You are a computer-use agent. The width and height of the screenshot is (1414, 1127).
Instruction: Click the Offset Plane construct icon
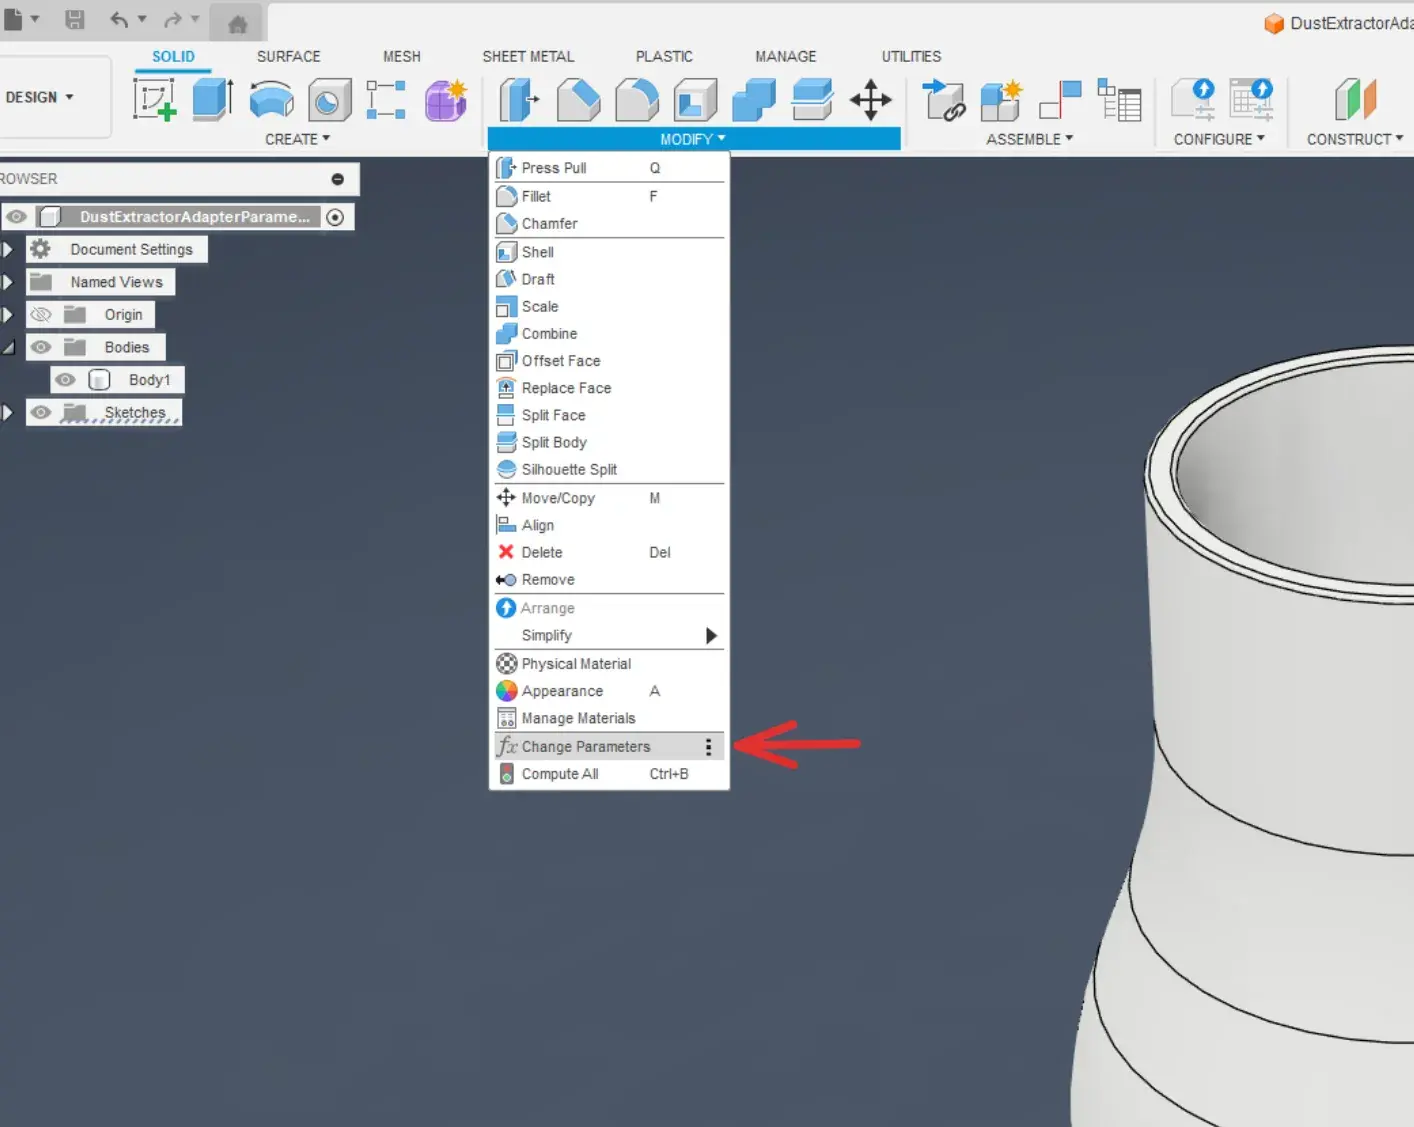point(1355,100)
